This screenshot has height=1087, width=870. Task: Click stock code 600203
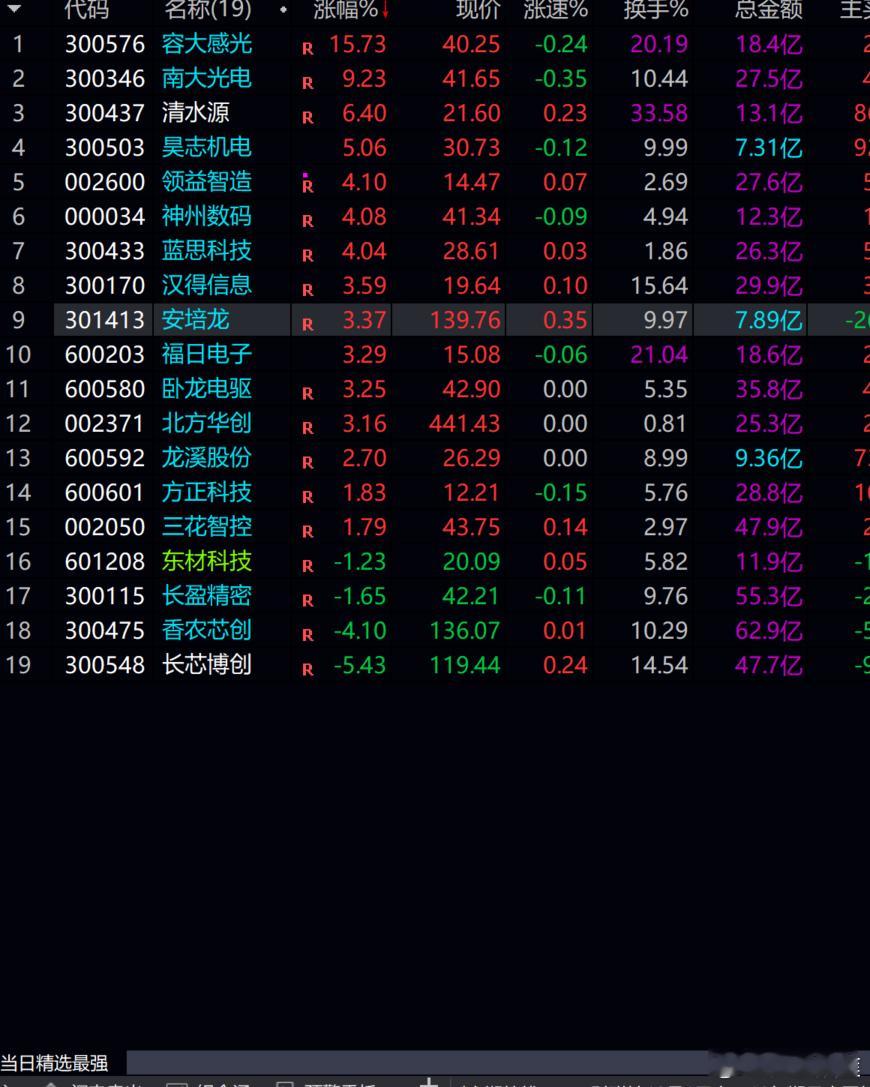click(x=105, y=355)
